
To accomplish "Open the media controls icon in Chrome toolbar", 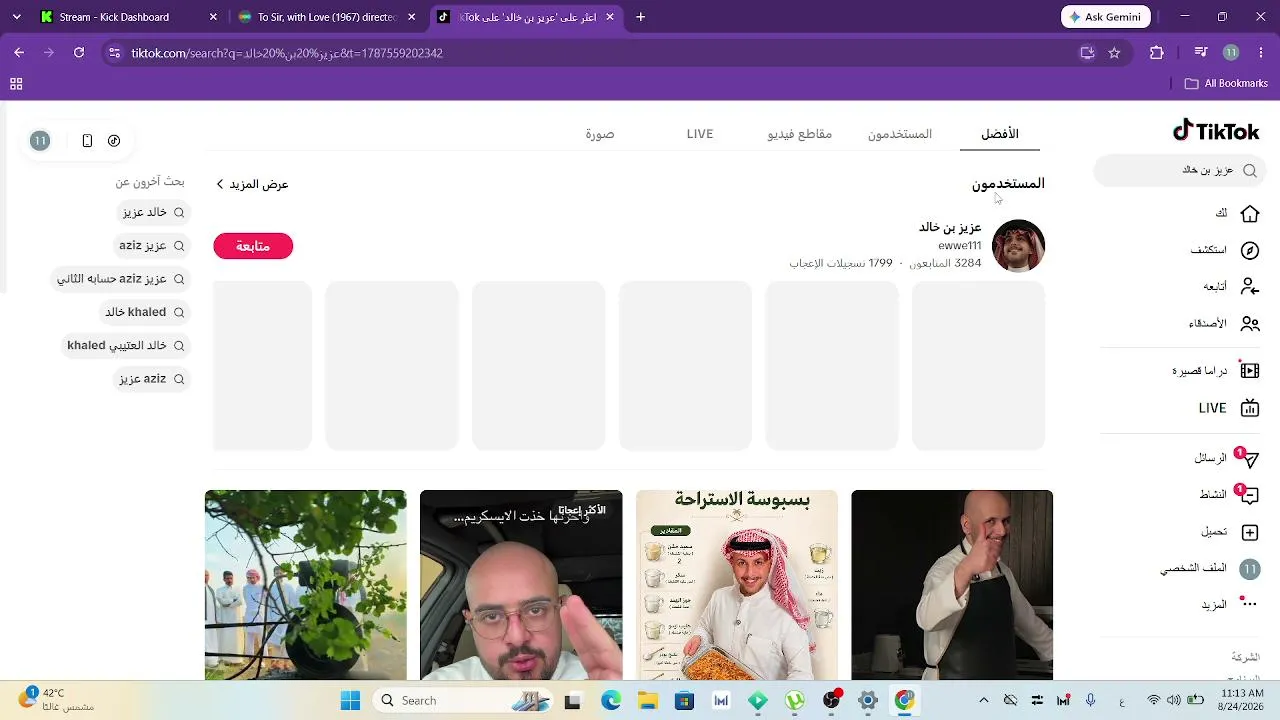I will click(1201, 53).
